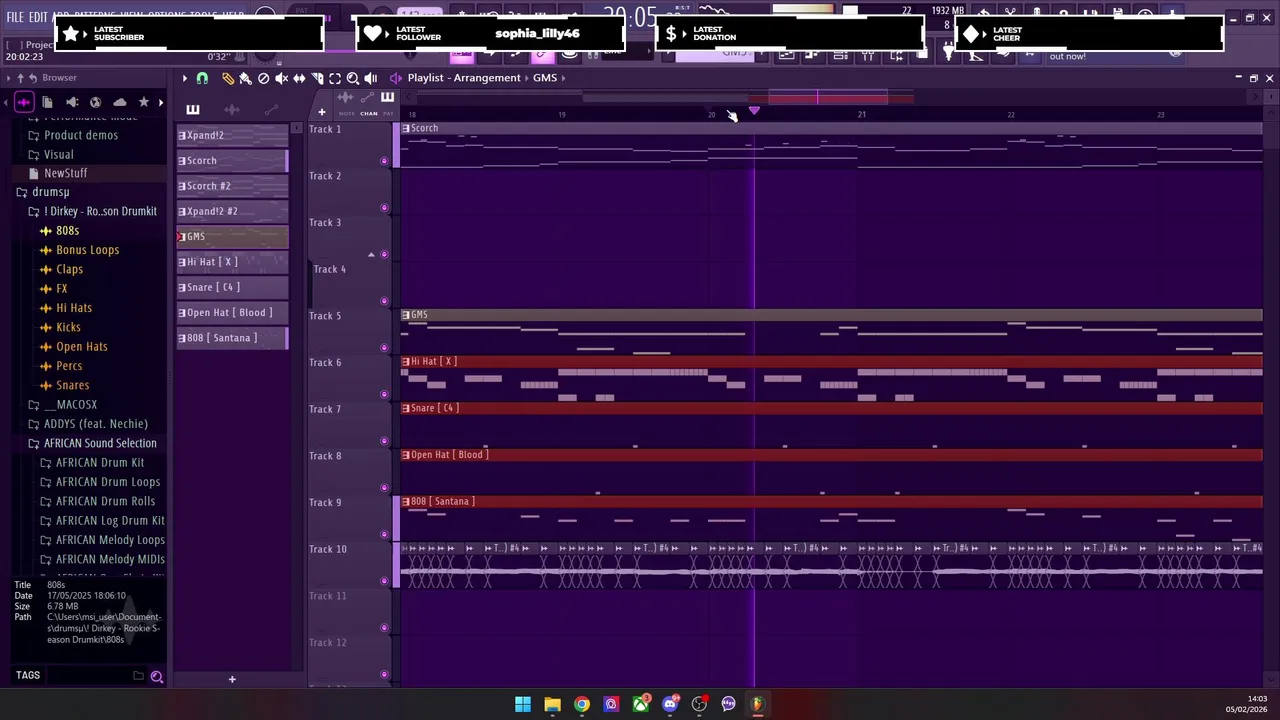Choose the select marquee tool
This screenshot has width=1280, height=720.
click(x=335, y=78)
